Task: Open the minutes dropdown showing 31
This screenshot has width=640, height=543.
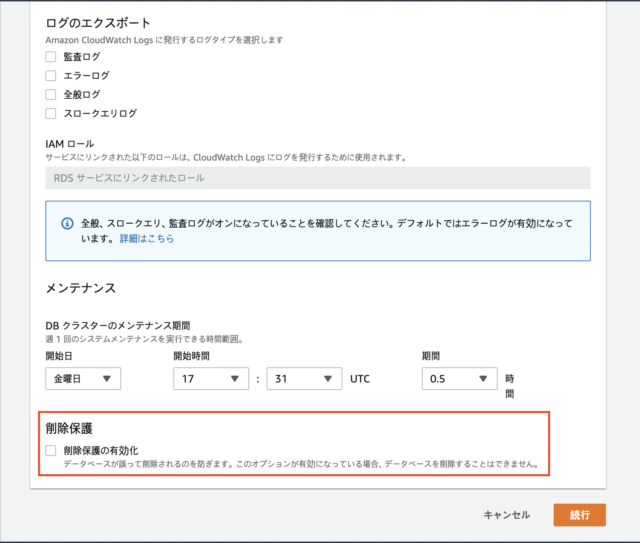Action: click(304, 379)
